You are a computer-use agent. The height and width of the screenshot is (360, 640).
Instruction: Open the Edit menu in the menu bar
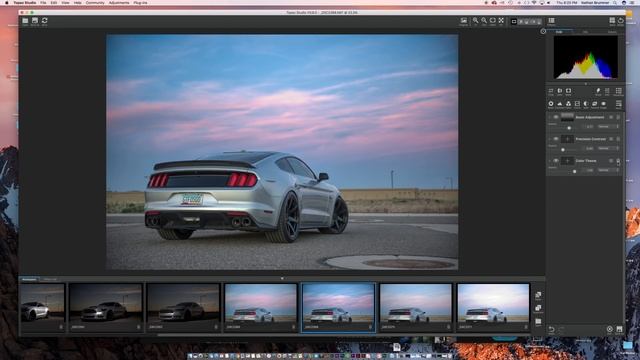tap(54, 2)
